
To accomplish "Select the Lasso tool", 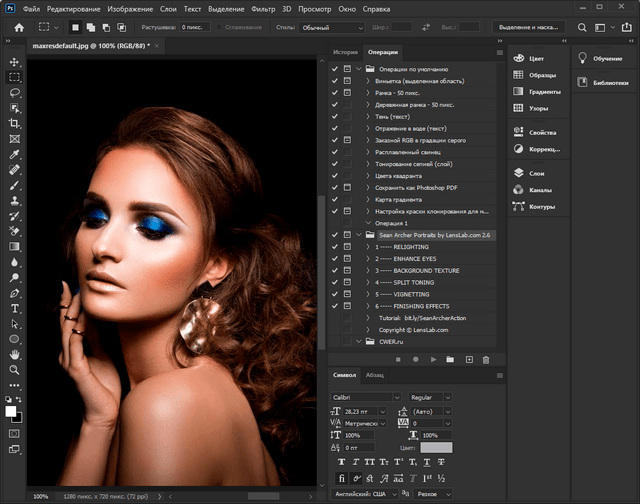I will [15, 92].
